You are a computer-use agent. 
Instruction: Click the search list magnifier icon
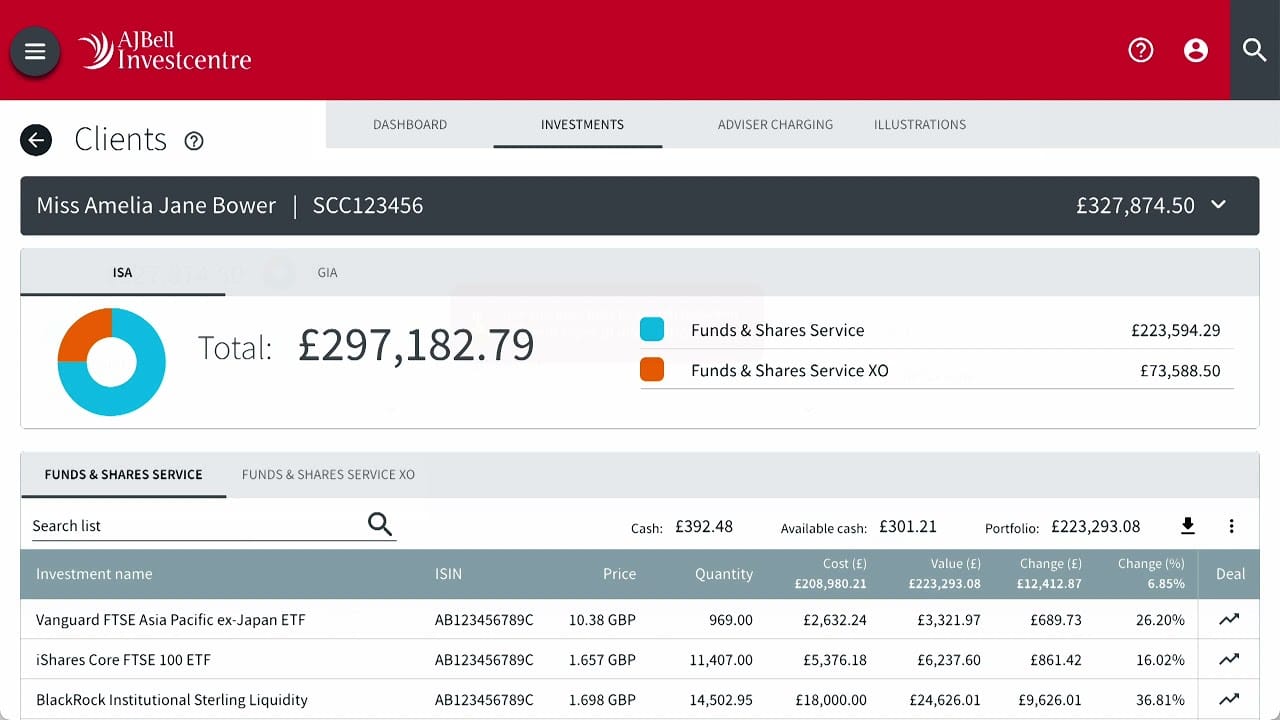click(380, 524)
